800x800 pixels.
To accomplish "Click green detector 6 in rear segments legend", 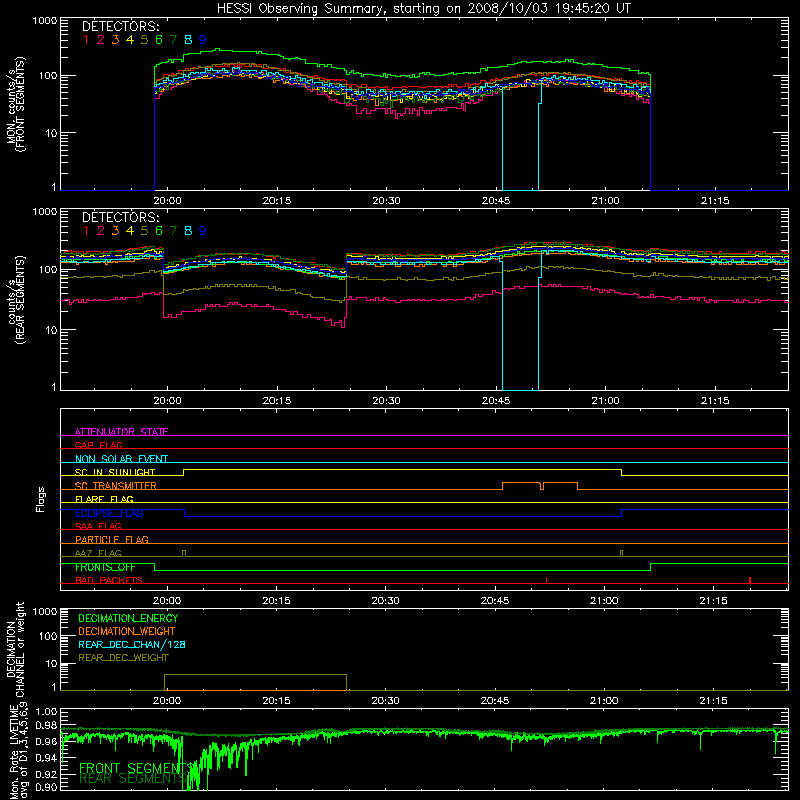I will click(x=159, y=231).
